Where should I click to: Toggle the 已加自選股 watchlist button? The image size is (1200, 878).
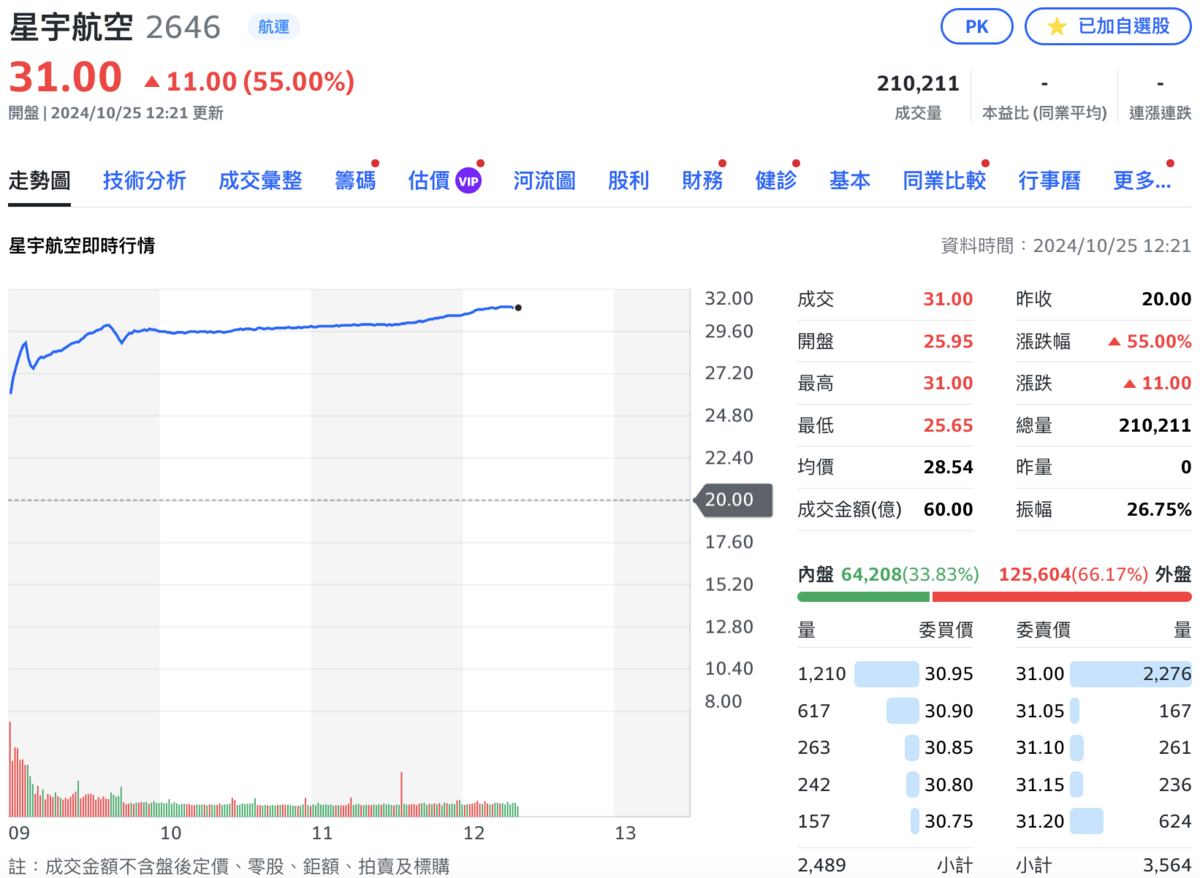tap(1107, 27)
